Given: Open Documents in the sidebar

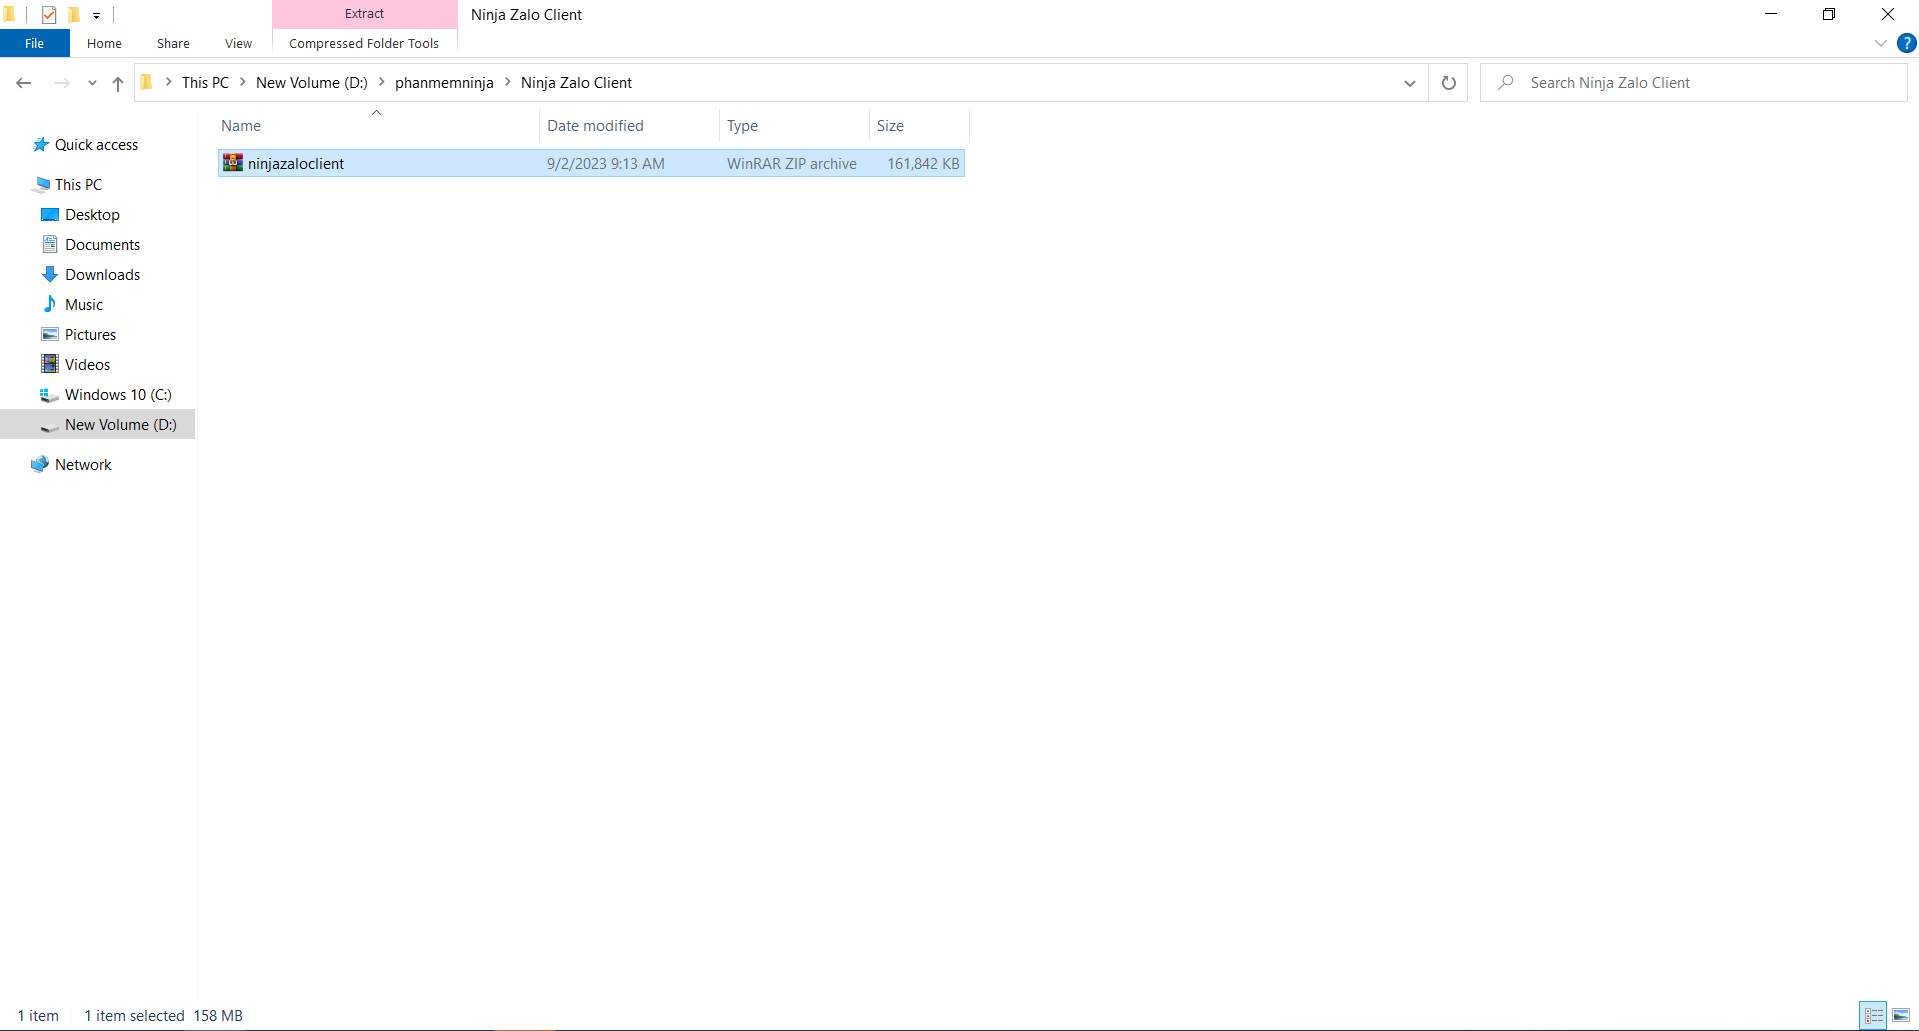Looking at the screenshot, I should click(102, 245).
